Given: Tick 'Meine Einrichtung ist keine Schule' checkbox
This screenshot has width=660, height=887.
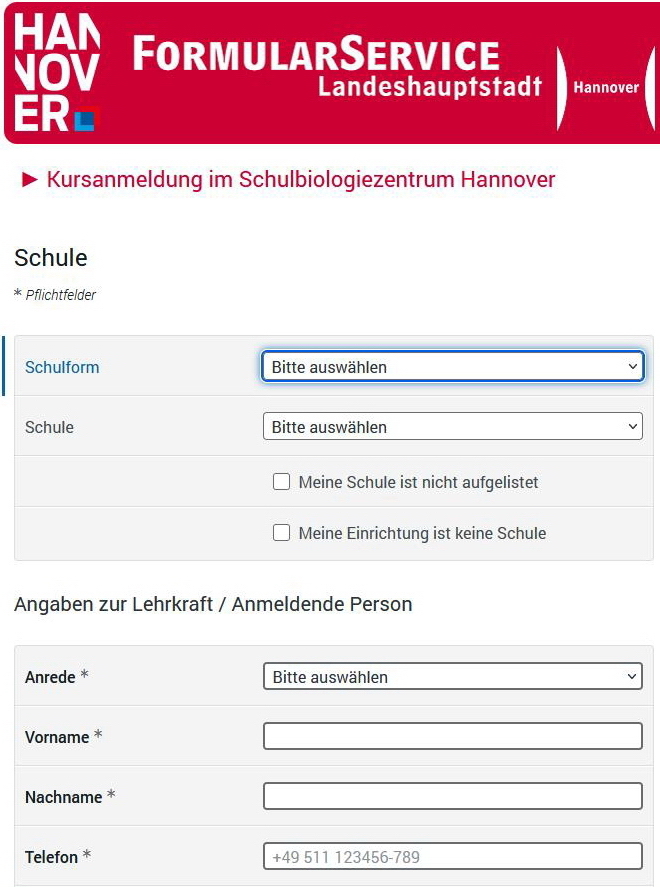Looking at the screenshot, I should point(282,533).
